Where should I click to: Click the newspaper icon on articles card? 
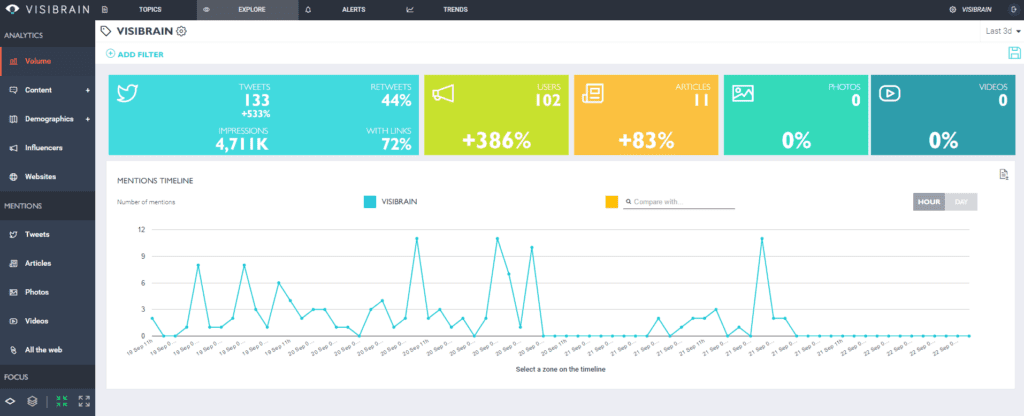coord(593,95)
